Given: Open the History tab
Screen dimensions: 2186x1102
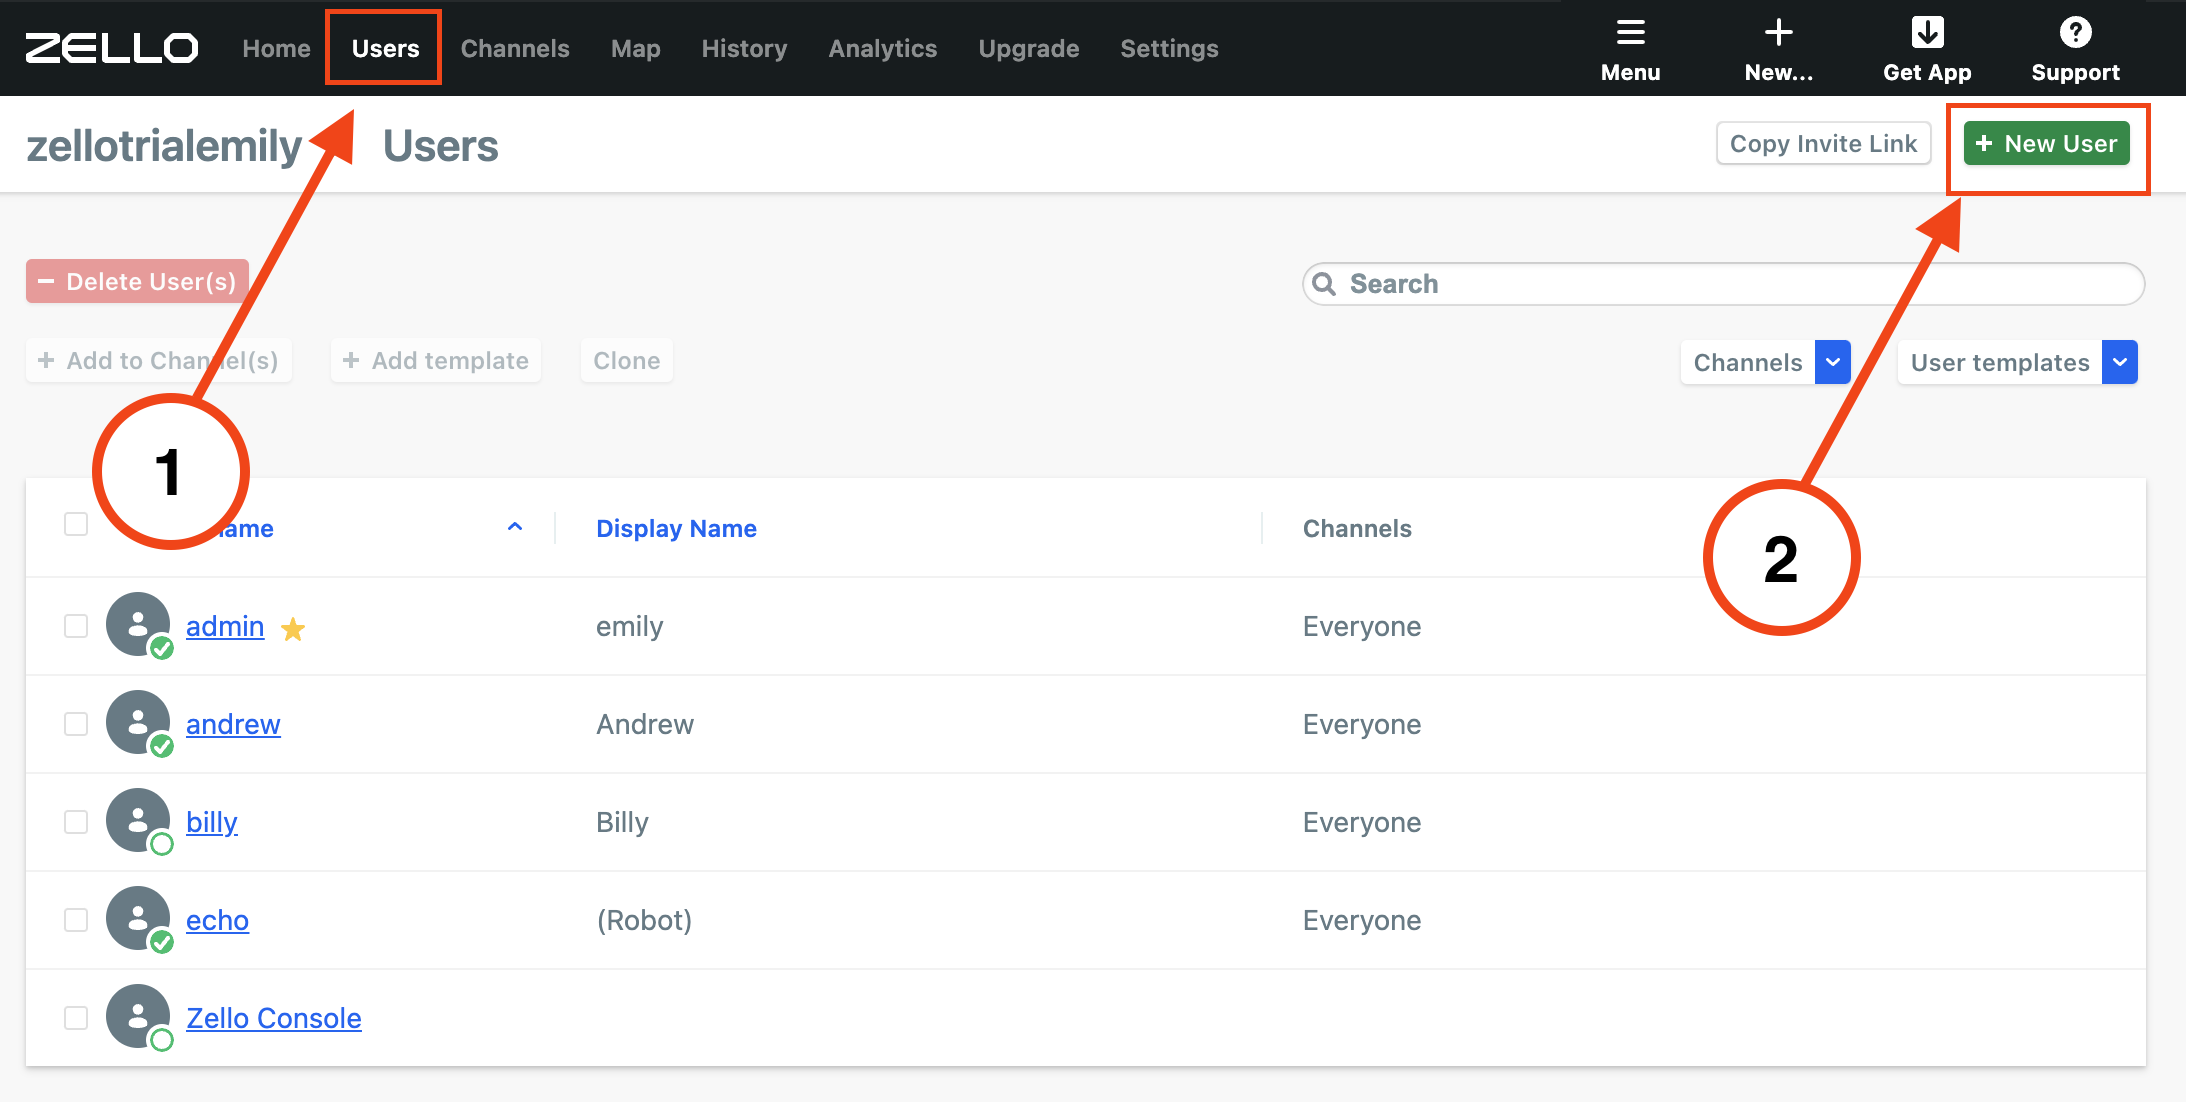Looking at the screenshot, I should [x=744, y=49].
